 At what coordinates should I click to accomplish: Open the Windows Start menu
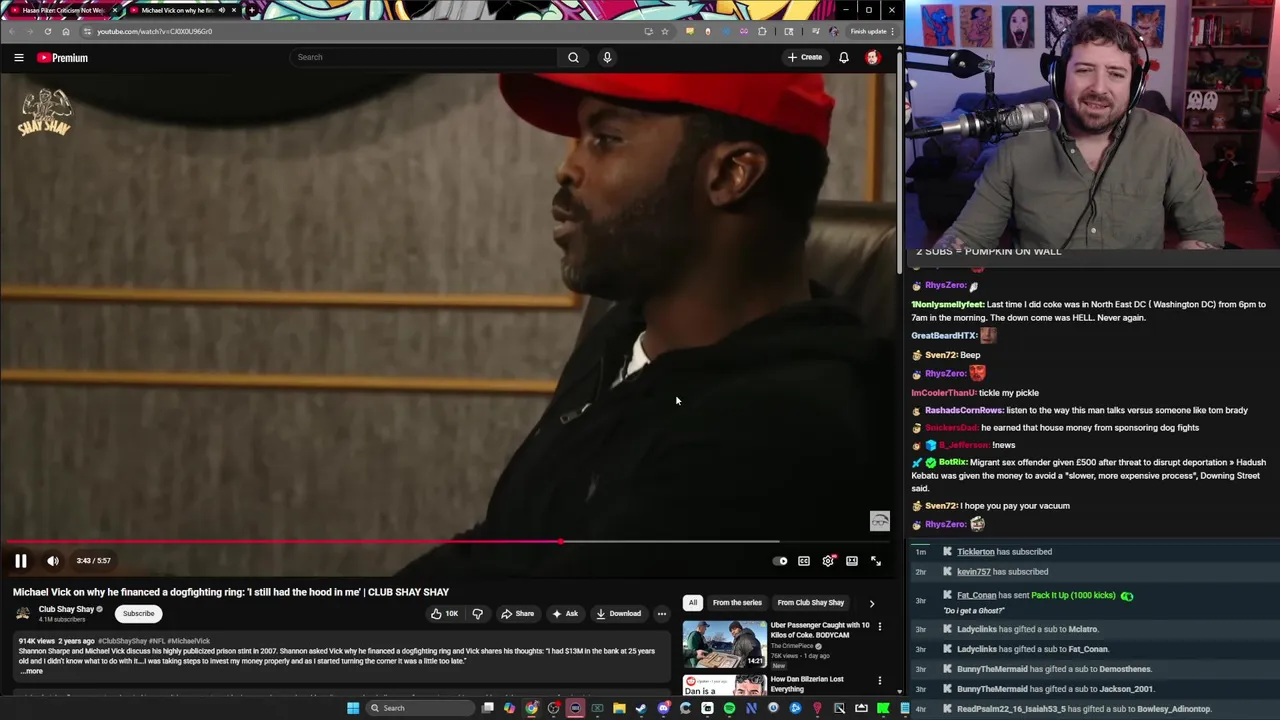point(353,708)
